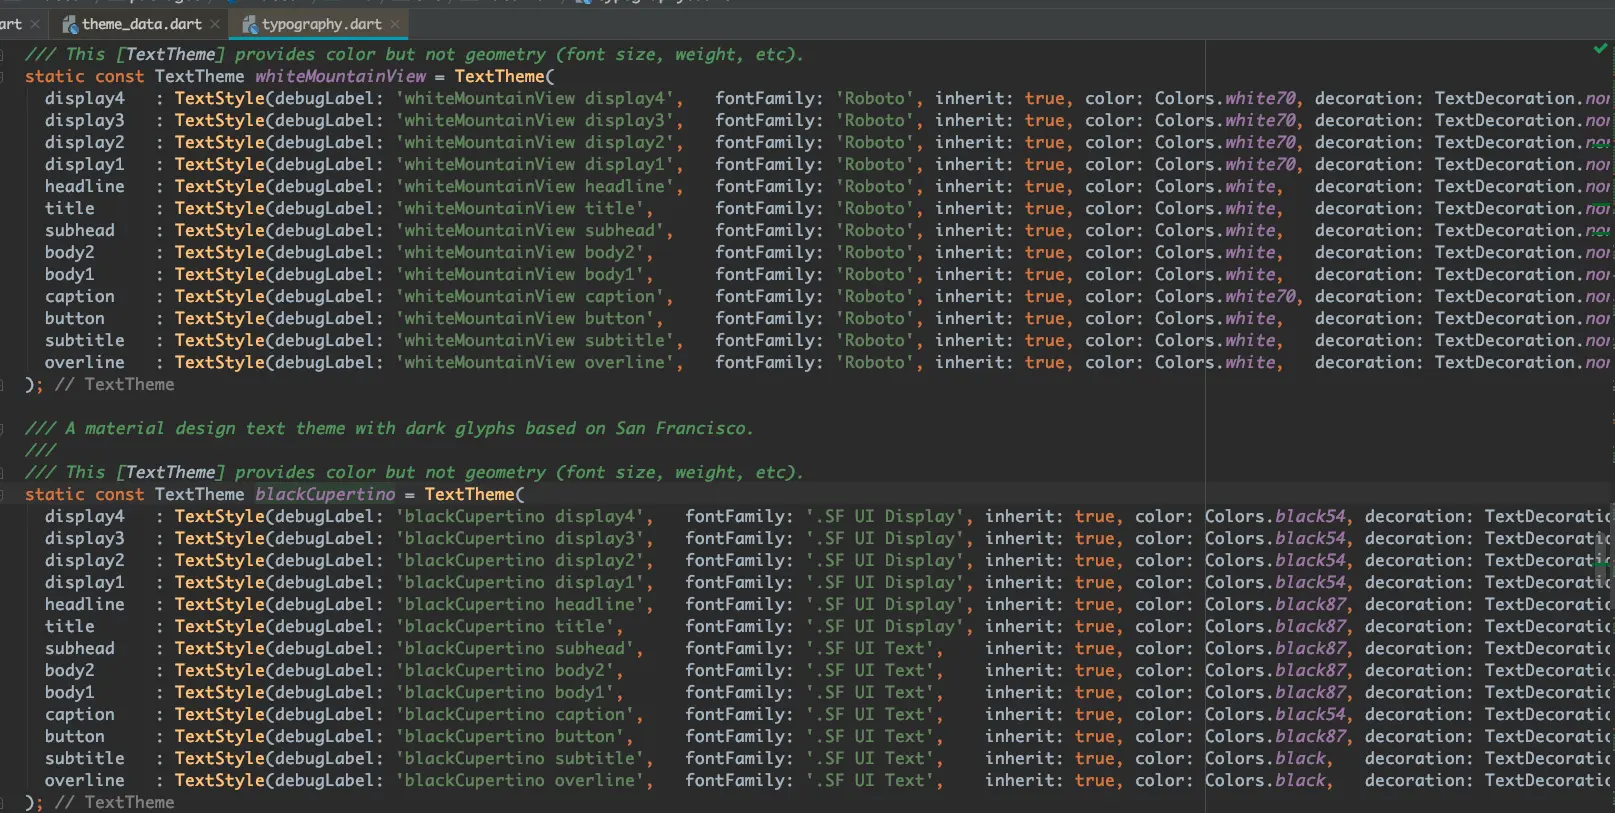Click the string 'blackCupertino body1'

pos(505,693)
